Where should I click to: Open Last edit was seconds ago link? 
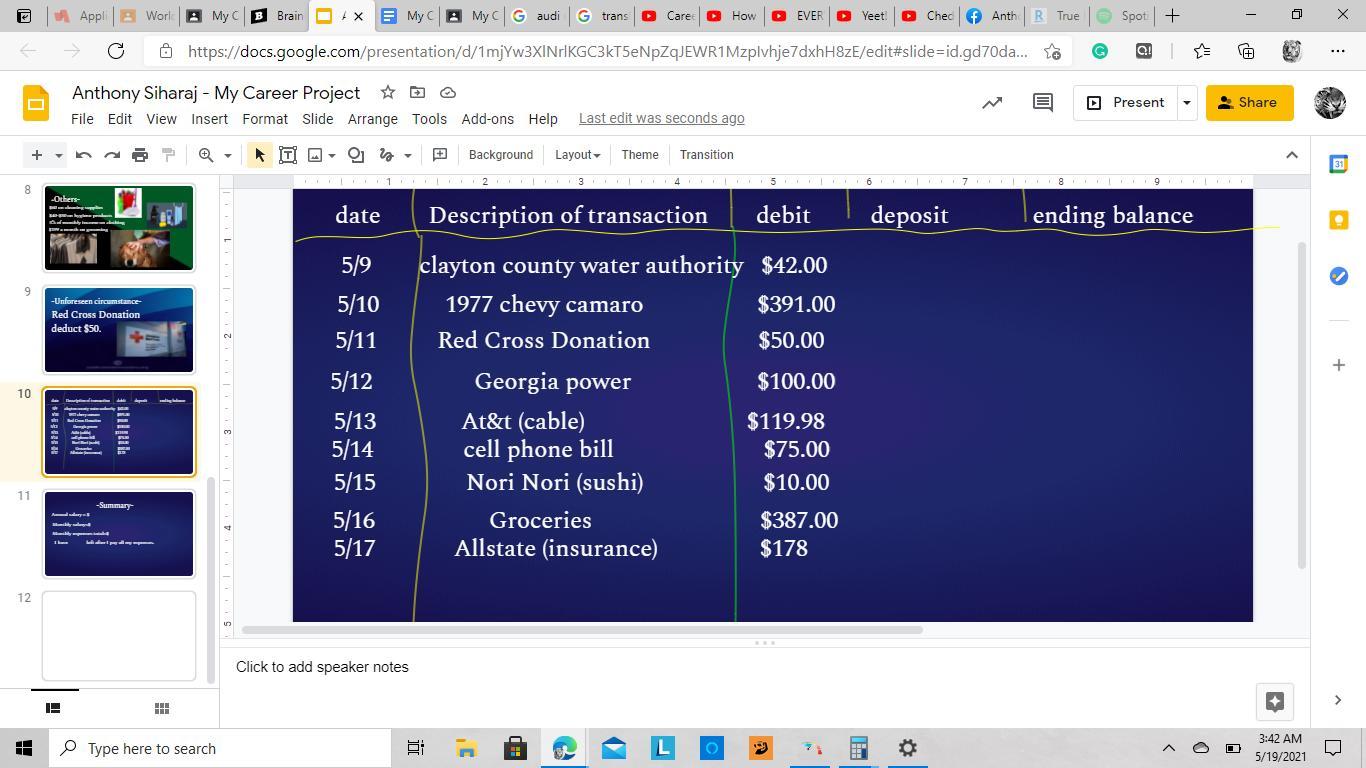click(x=661, y=118)
